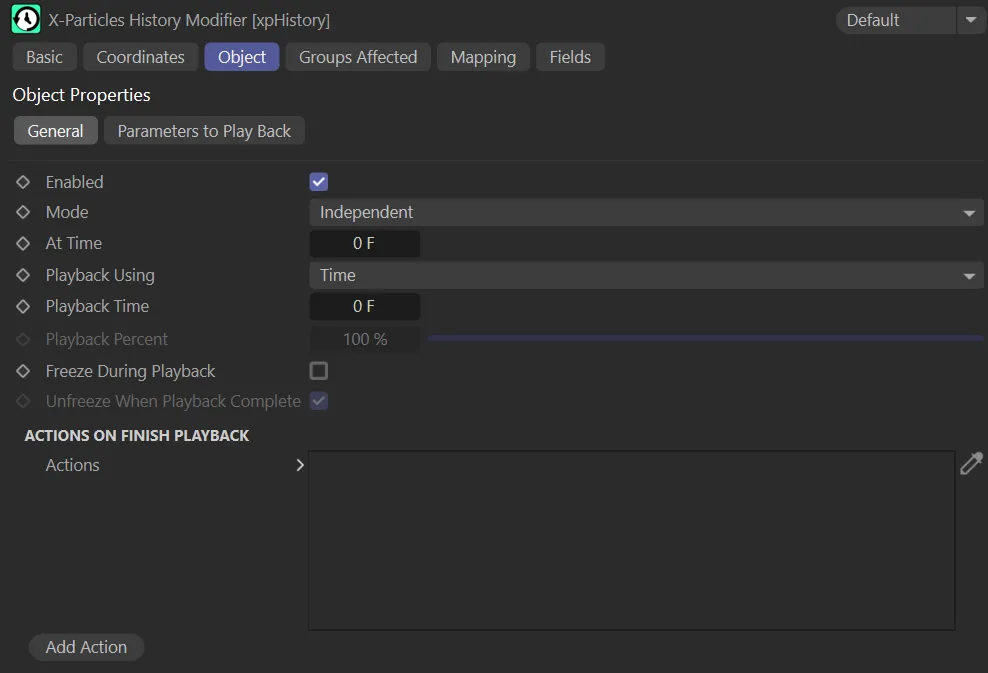Click the Add Action button
Viewport: 988px width, 673px height.
click(x=86, y=647)
